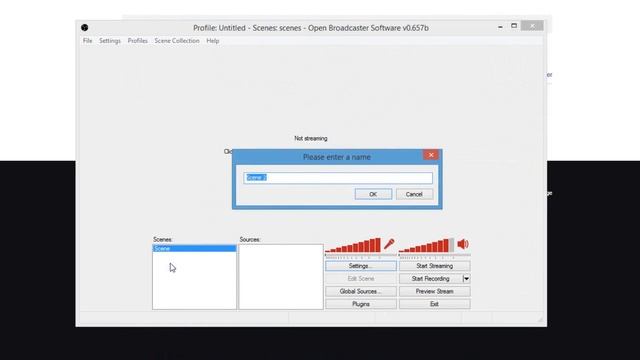Click the OBS app icon in the title bar
Image resolution: width=640 pixels, height=360 pixels.
[84, 28]
